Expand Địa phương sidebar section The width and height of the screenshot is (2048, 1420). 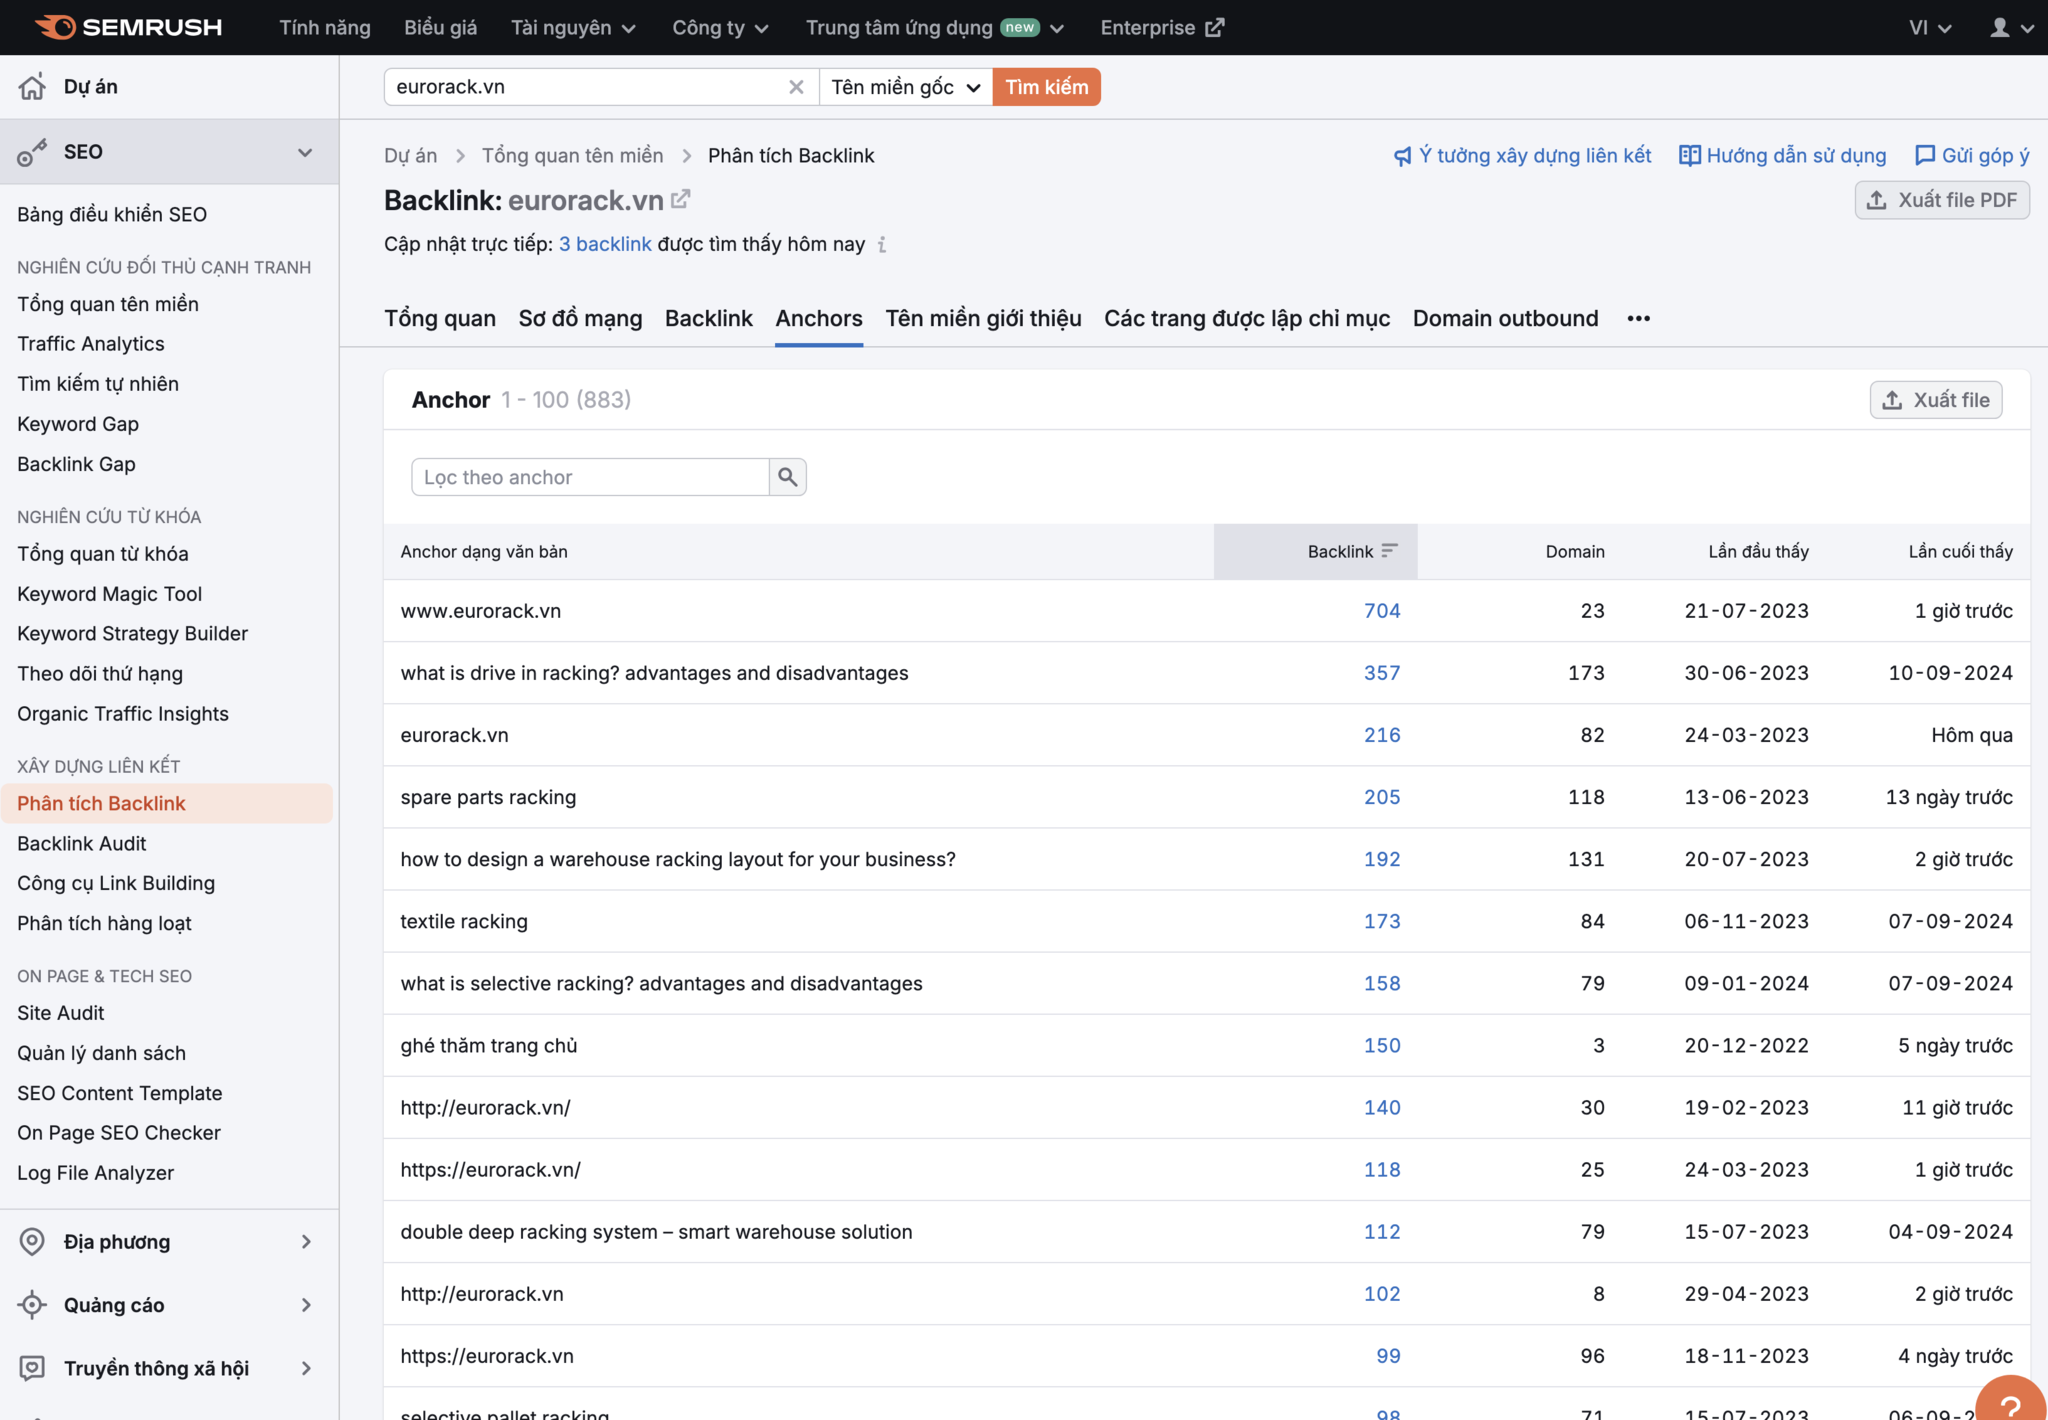[306, 1241]
